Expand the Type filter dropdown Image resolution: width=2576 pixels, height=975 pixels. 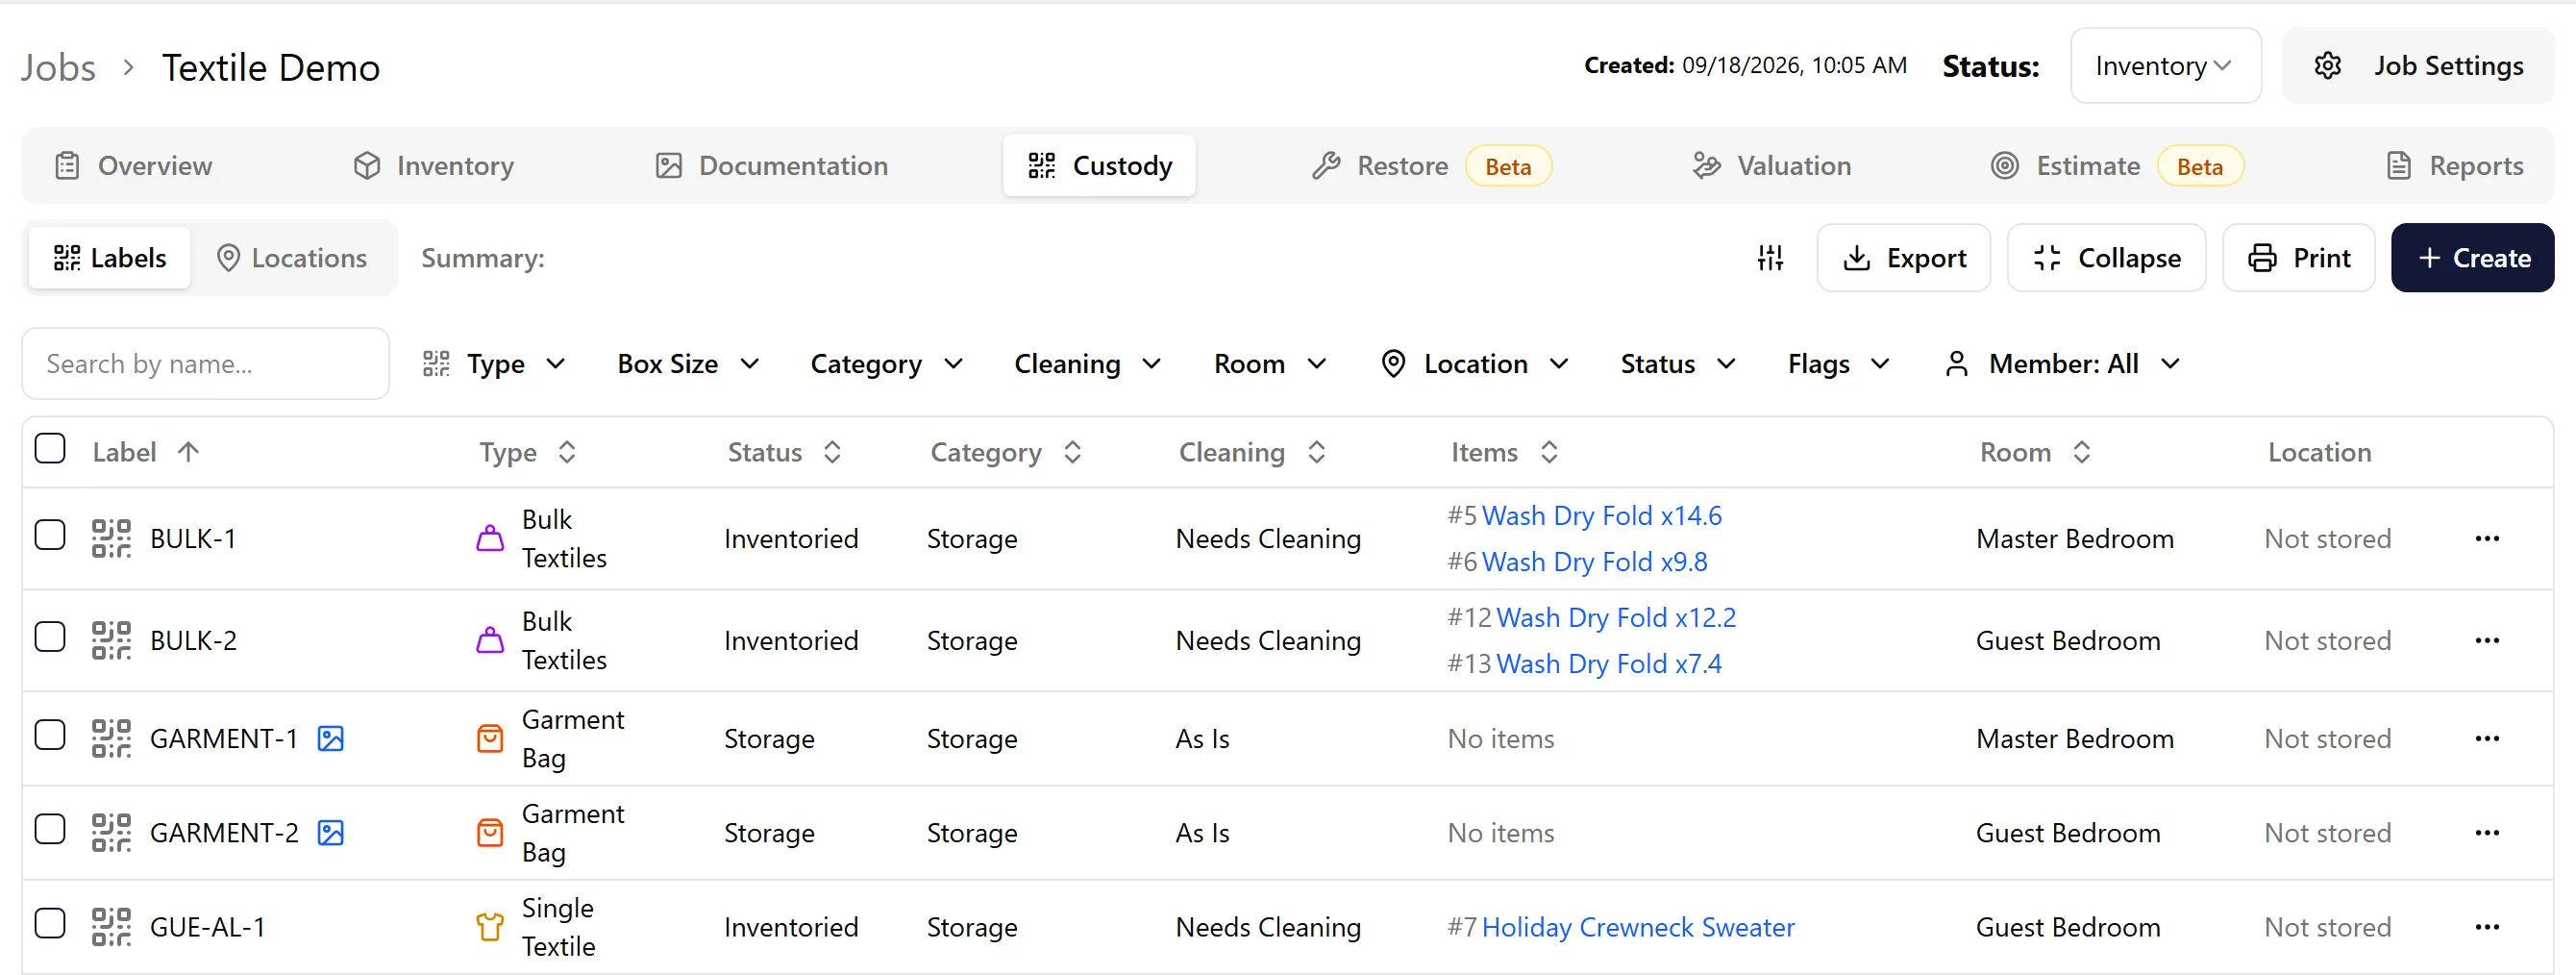[494, 364]
